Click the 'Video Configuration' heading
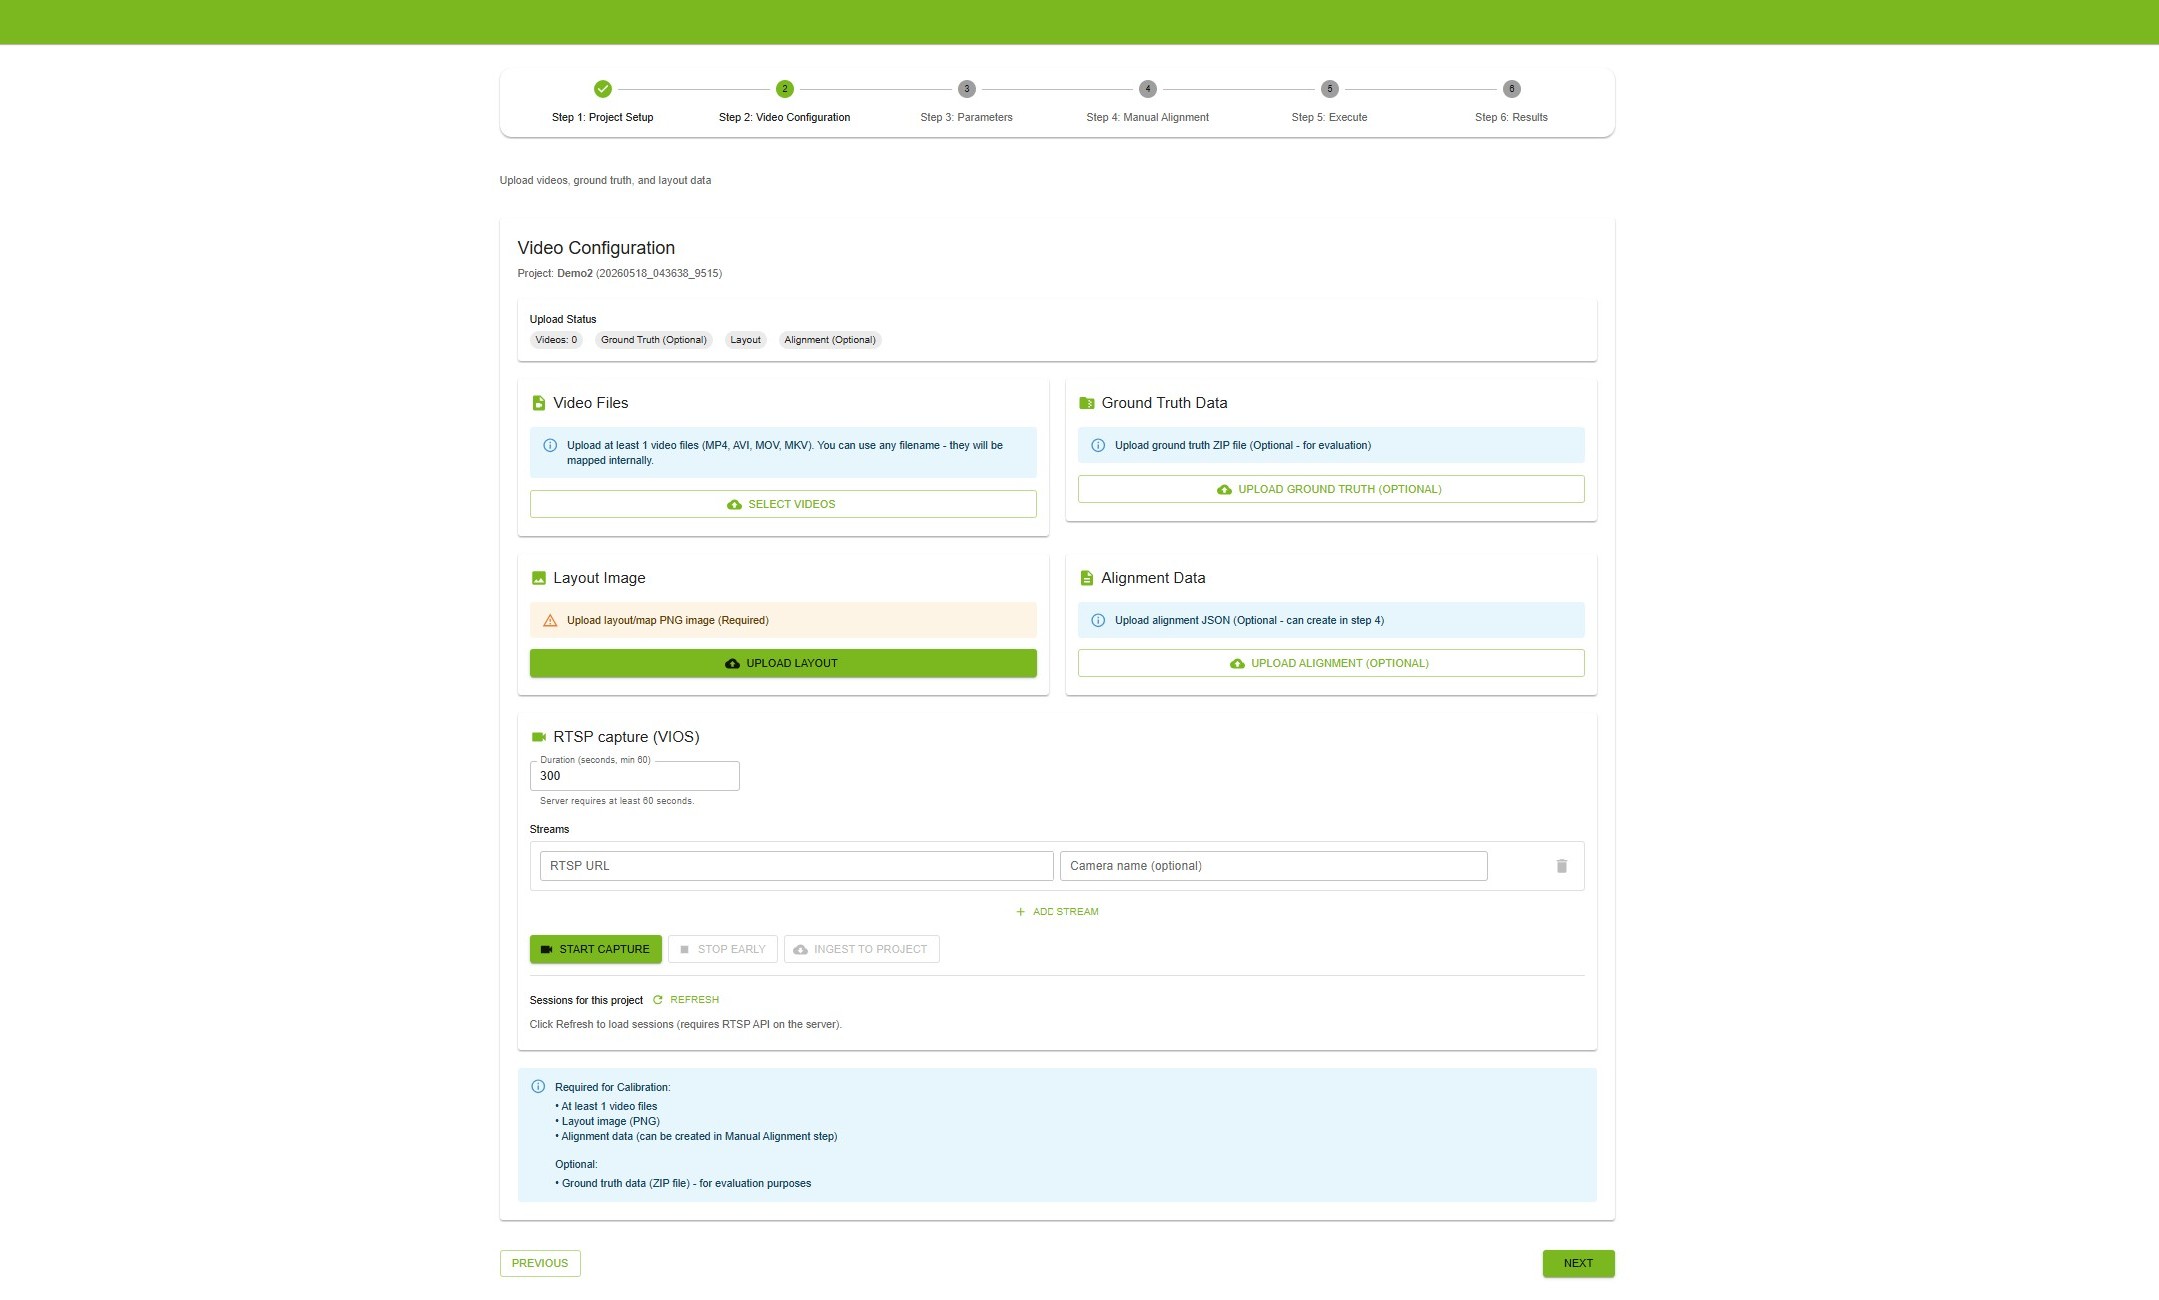The height and width of the screenshot is (1300, 2159). [x=596, y=248]
